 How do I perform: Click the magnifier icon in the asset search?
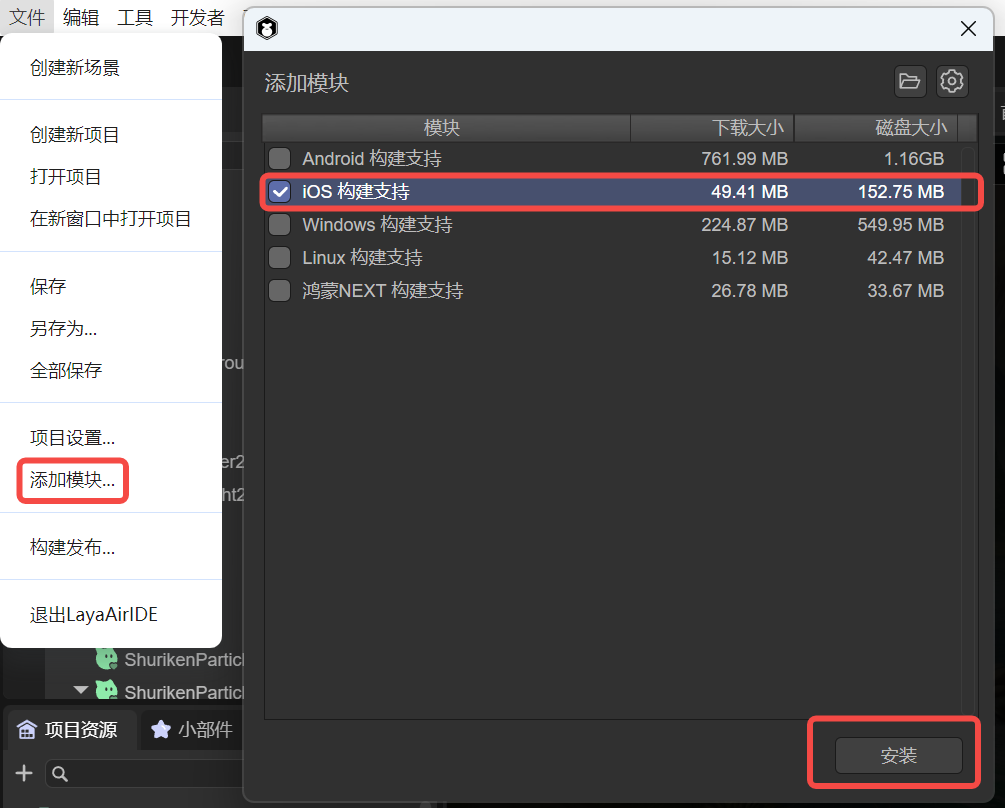click(x=60, y=774)
